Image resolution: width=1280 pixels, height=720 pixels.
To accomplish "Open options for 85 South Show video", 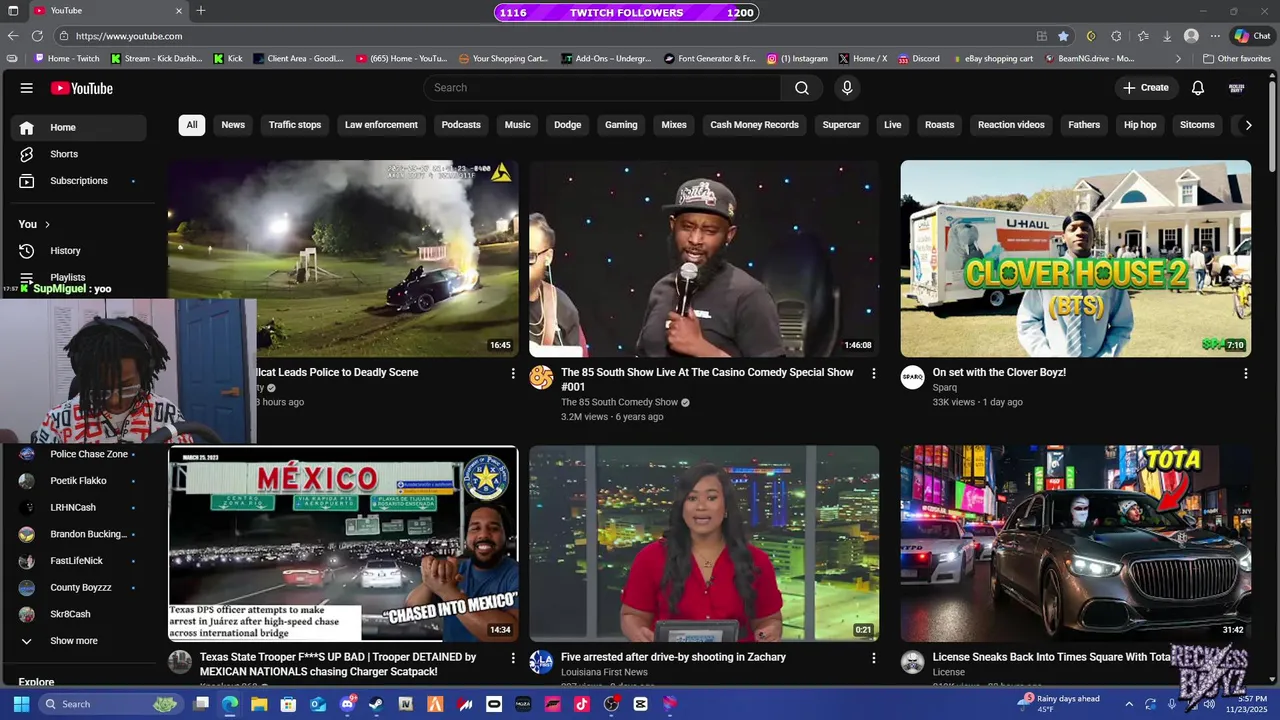I will pos(873,373).
